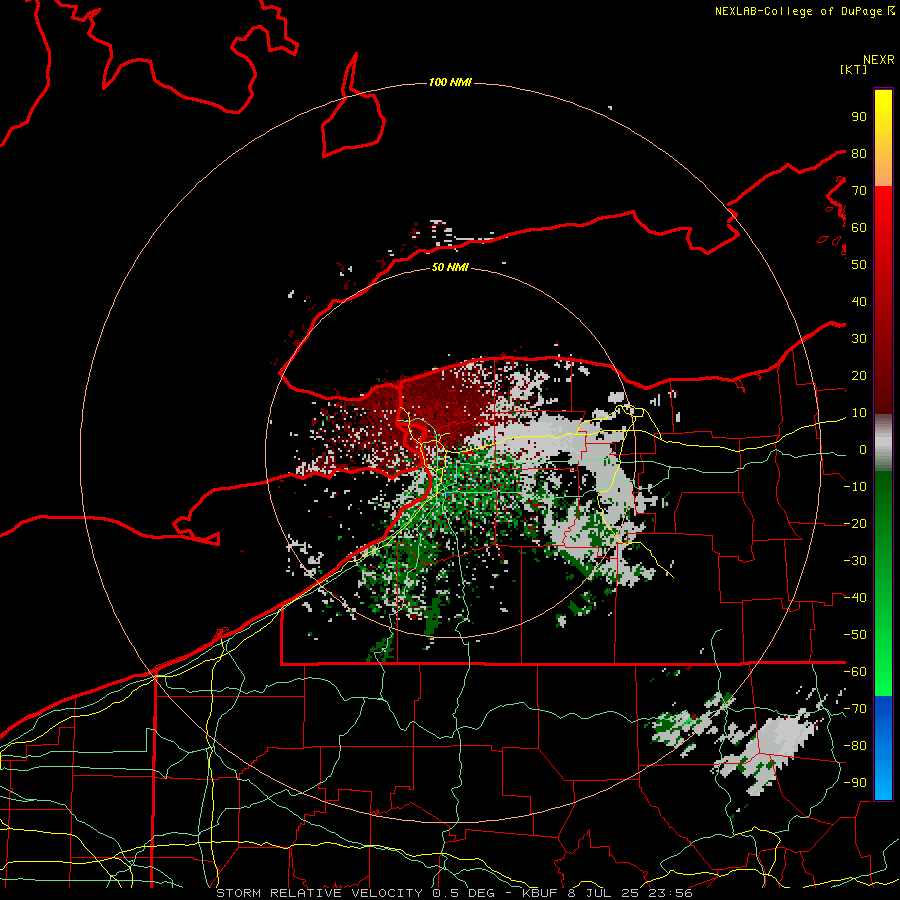Click the -60 value on velocity scale
900x900 pixels.
pyautogui.click(x=855, y=672)
